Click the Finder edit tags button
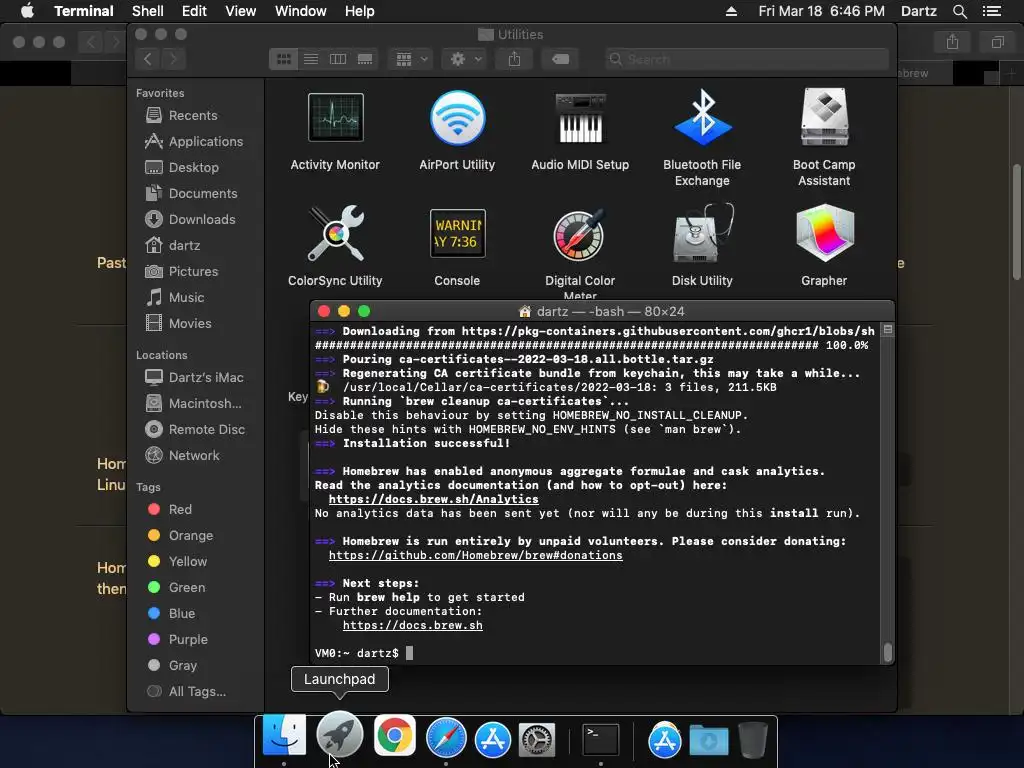This screenshot has width=1024, height=768. click(560, 59)
